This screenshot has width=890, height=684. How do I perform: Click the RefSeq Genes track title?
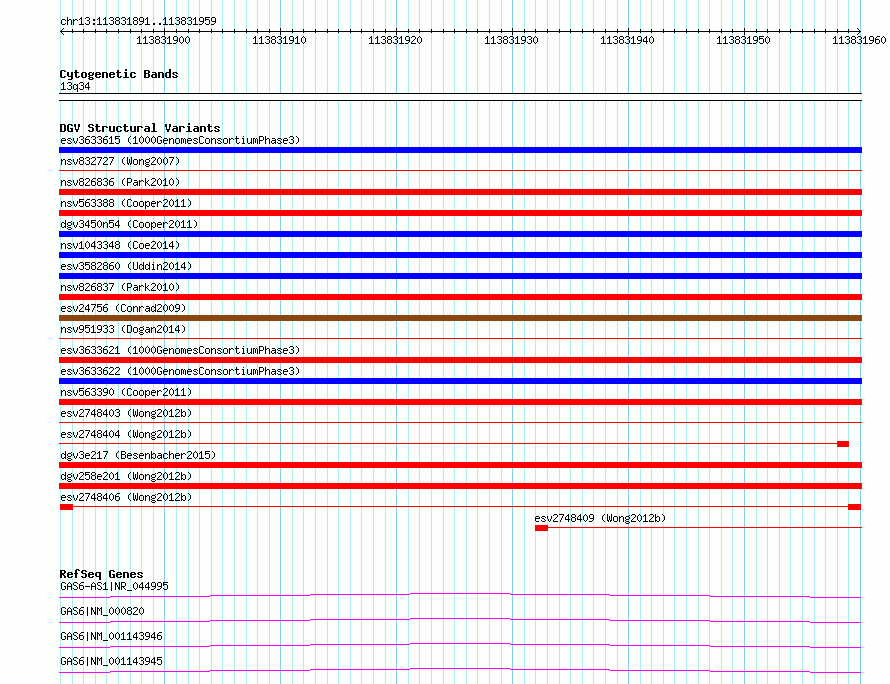[x=101, y=574]
